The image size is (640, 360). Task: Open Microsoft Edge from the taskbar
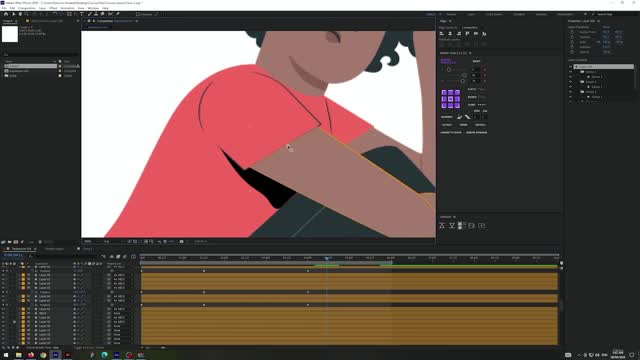(104, 355)
